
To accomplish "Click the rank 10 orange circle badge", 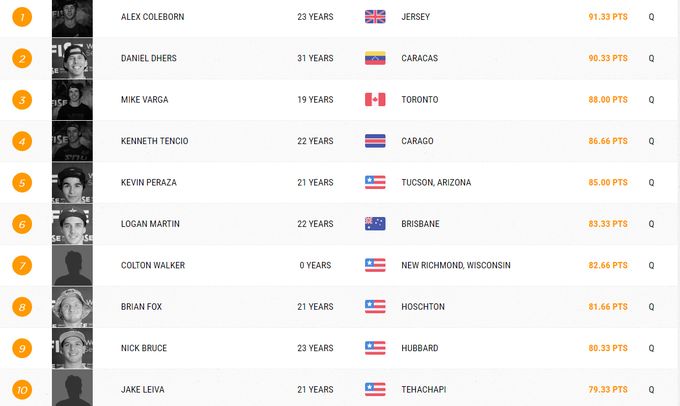I will (22, 389).
